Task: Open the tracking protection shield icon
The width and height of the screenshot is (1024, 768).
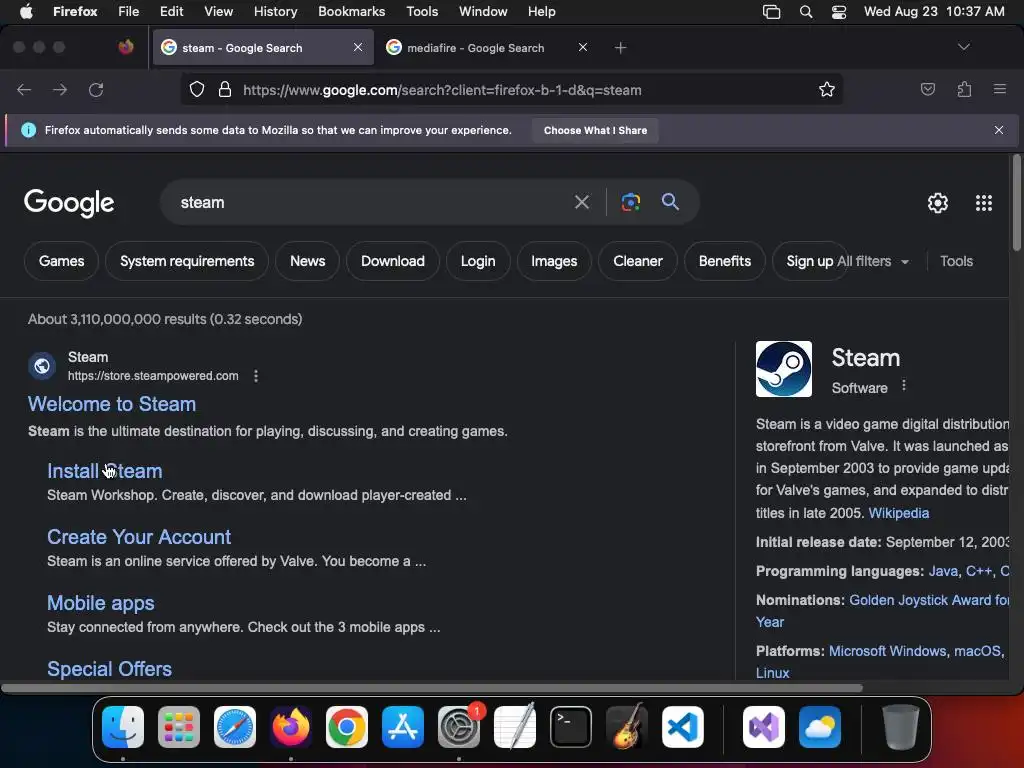Action: pyautogui.click(x=197, y=89)
